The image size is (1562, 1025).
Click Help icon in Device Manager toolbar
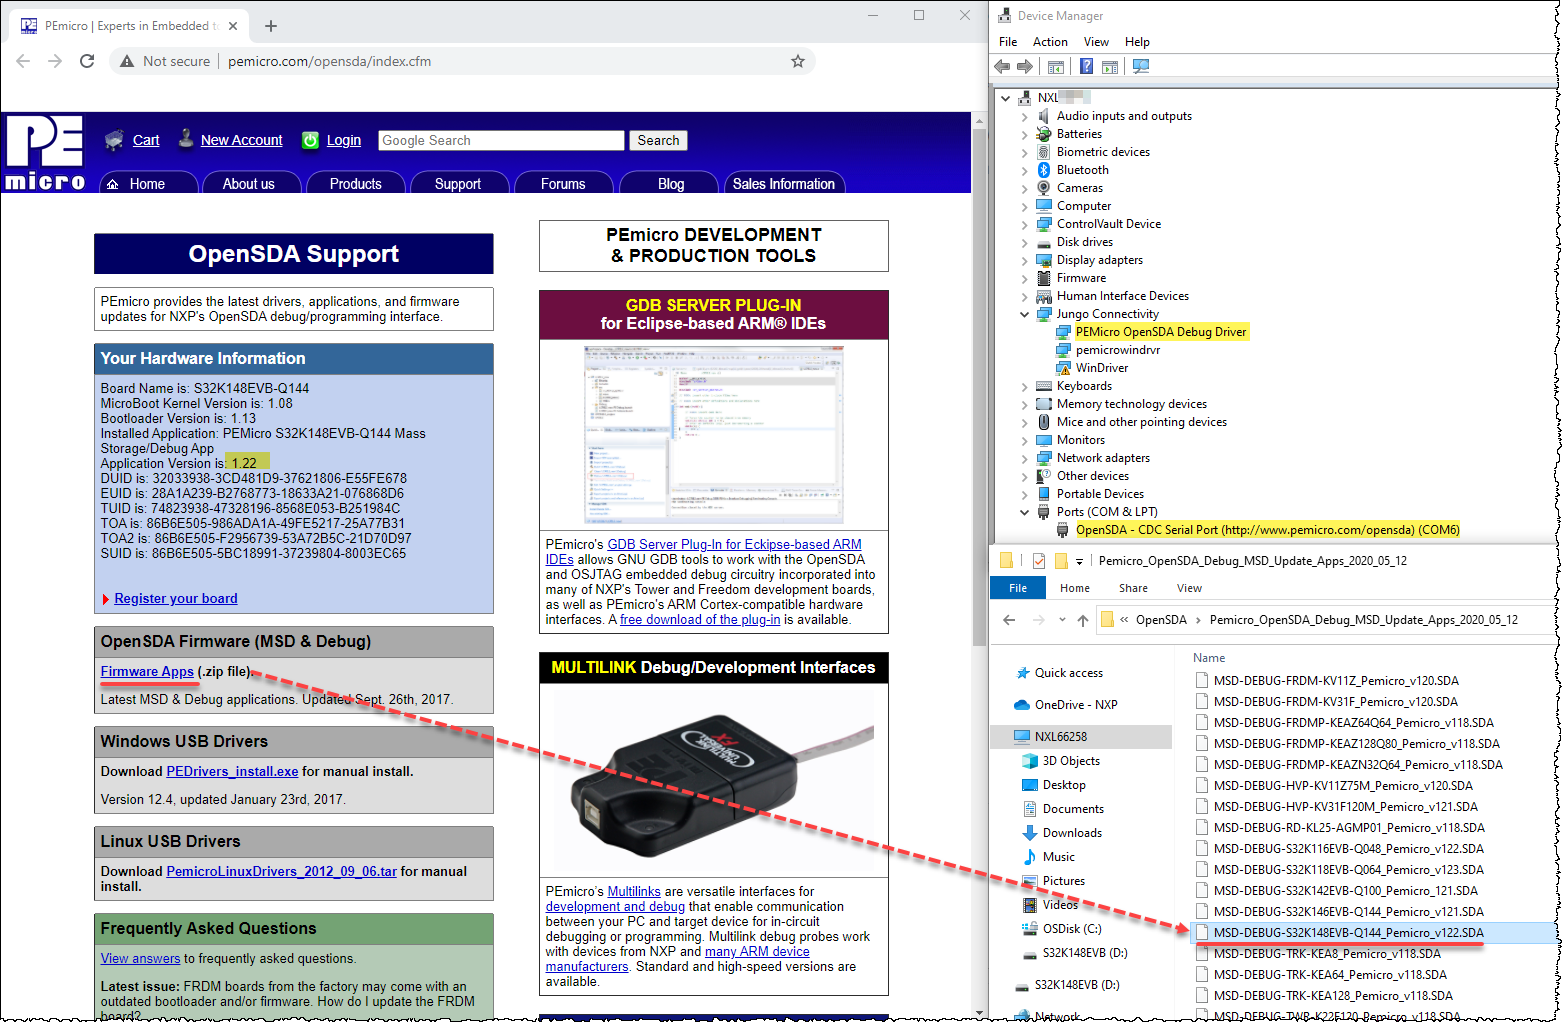click(x=1087, y=66)
